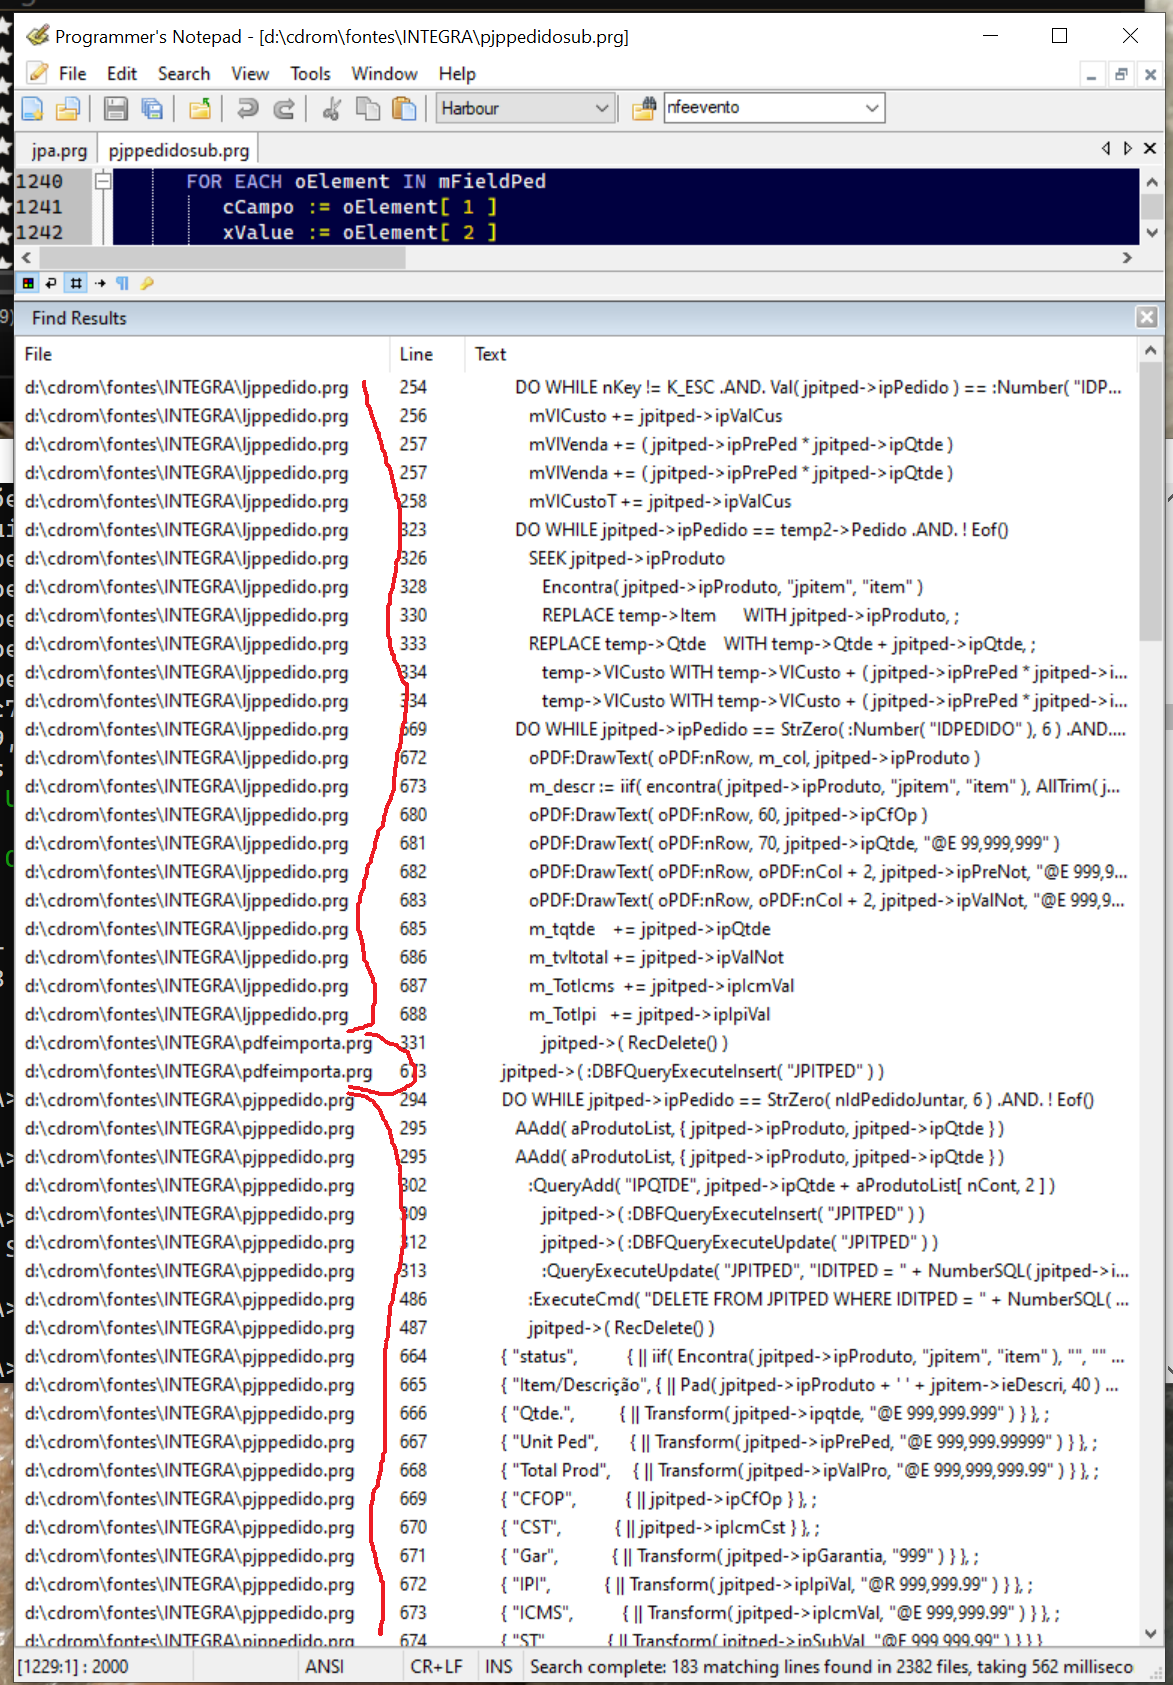Image resolution: width=1173 pixels, height=1685 pixels.
Task: Open the File menu
Action: click(72, 74)
